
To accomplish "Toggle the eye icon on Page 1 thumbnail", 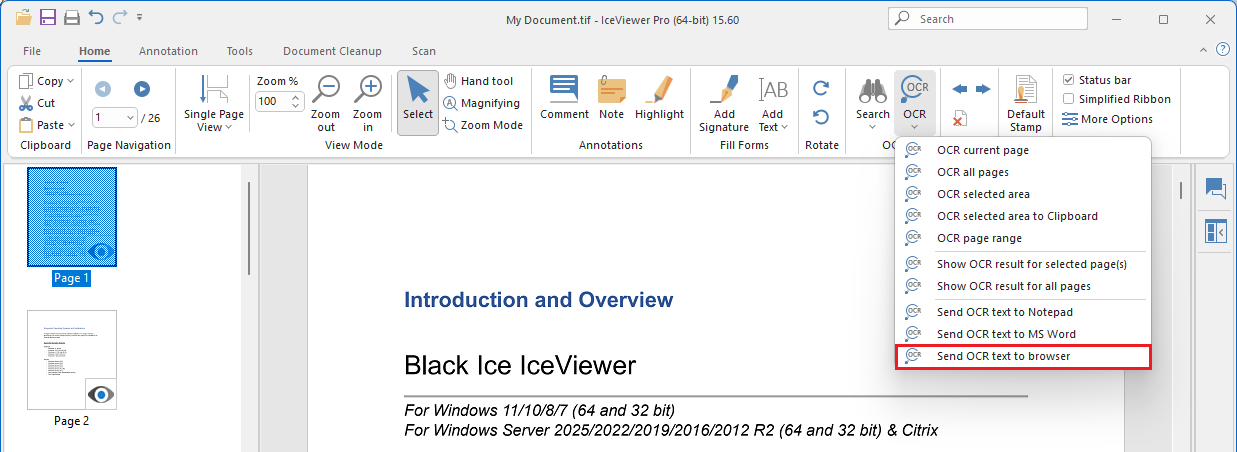I will pyautogui.click(x=101, y=251).
